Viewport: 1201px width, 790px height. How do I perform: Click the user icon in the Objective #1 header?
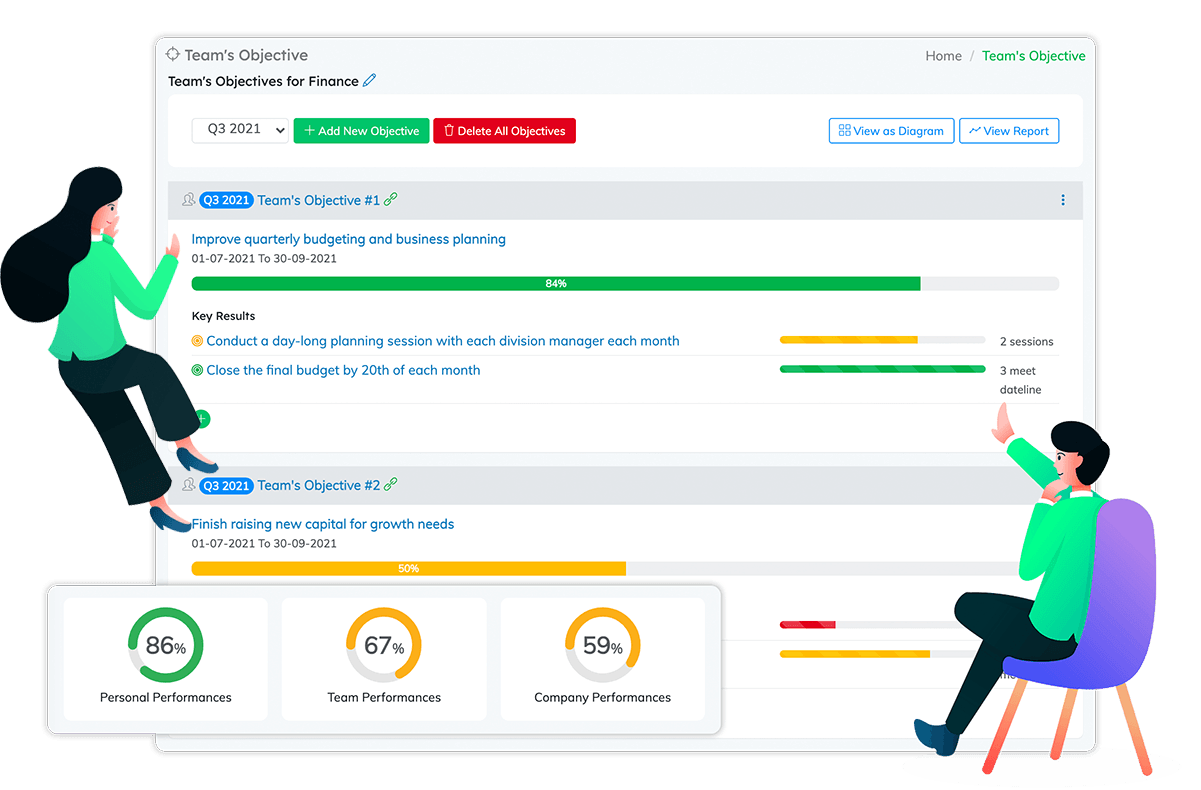tap(188, 200)
